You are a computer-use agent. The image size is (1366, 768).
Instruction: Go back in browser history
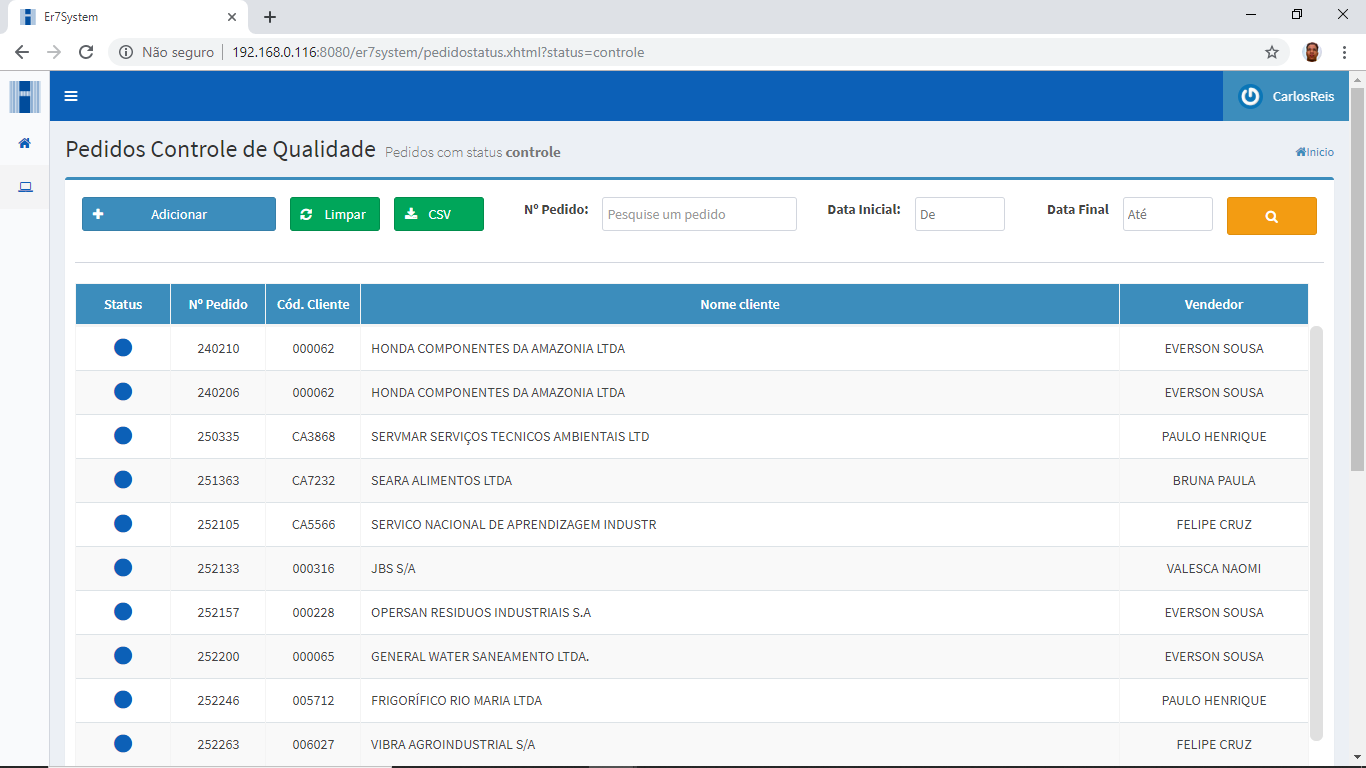pos(22,52)
